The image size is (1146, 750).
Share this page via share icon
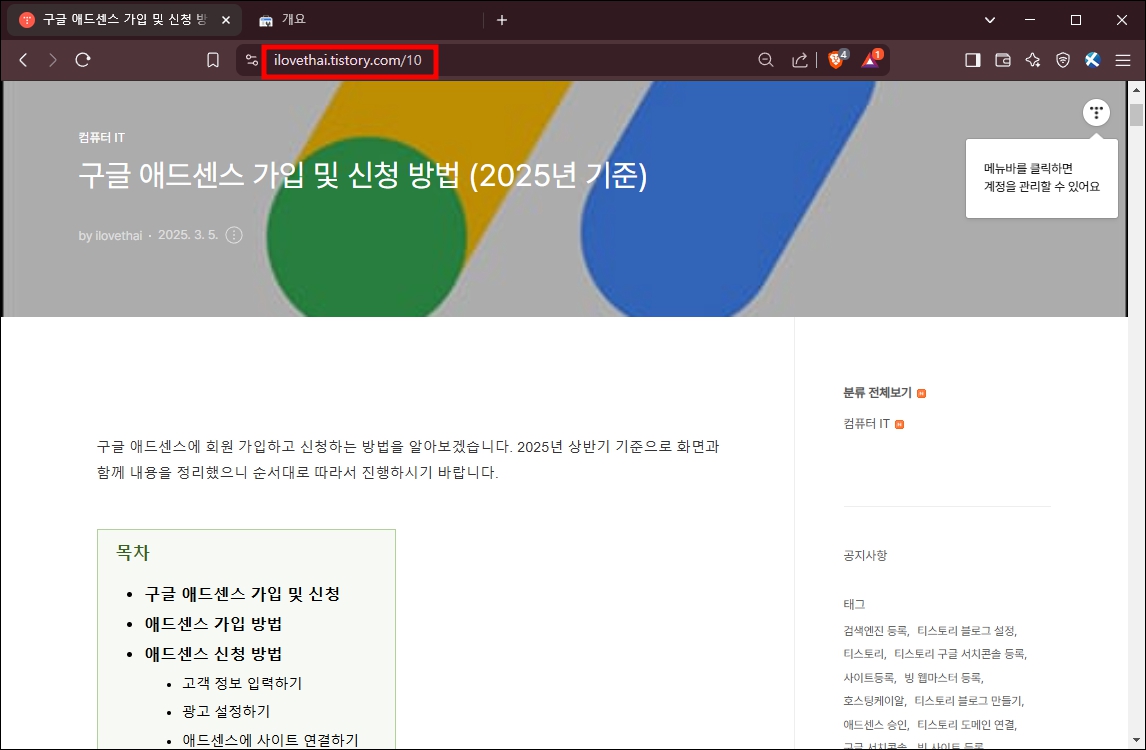coord(800,60)
